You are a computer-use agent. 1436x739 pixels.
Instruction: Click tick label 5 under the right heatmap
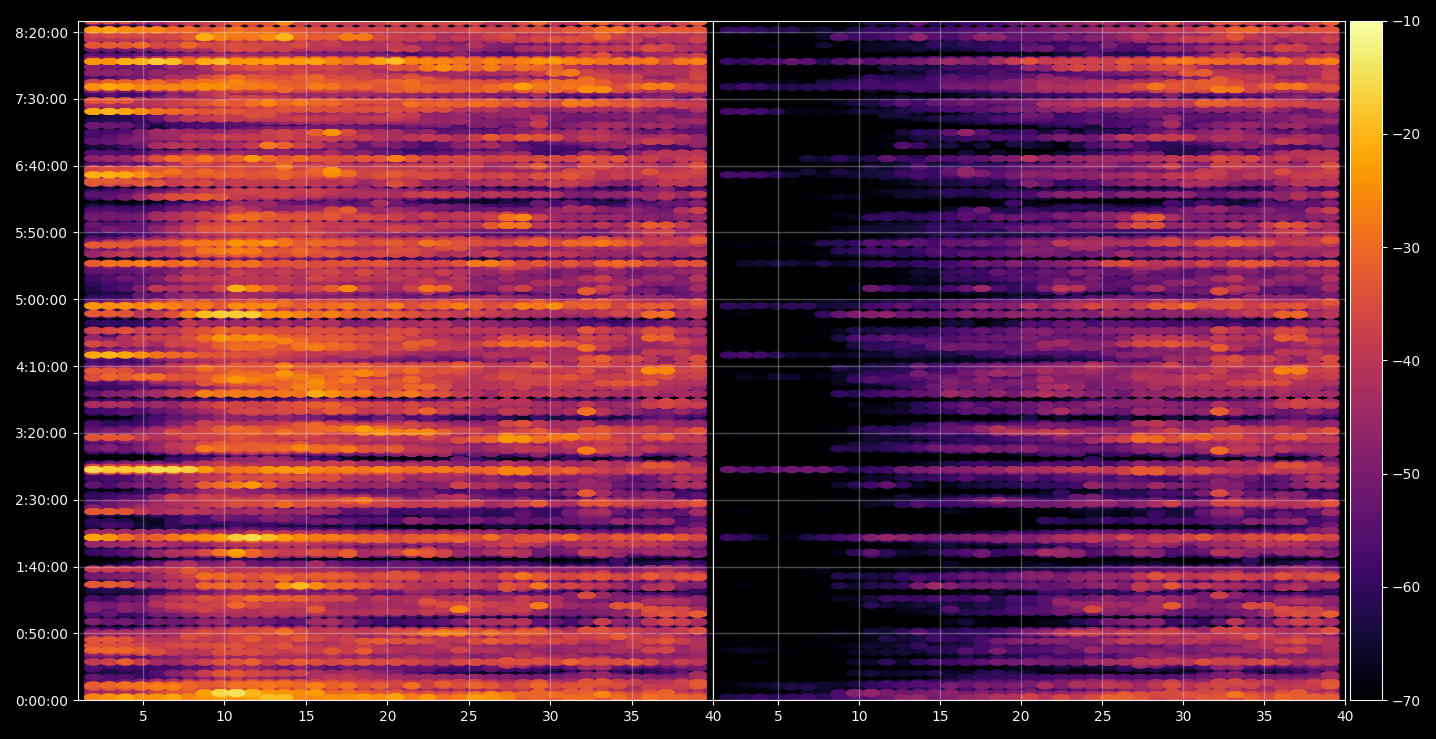[x=778, y=716]
